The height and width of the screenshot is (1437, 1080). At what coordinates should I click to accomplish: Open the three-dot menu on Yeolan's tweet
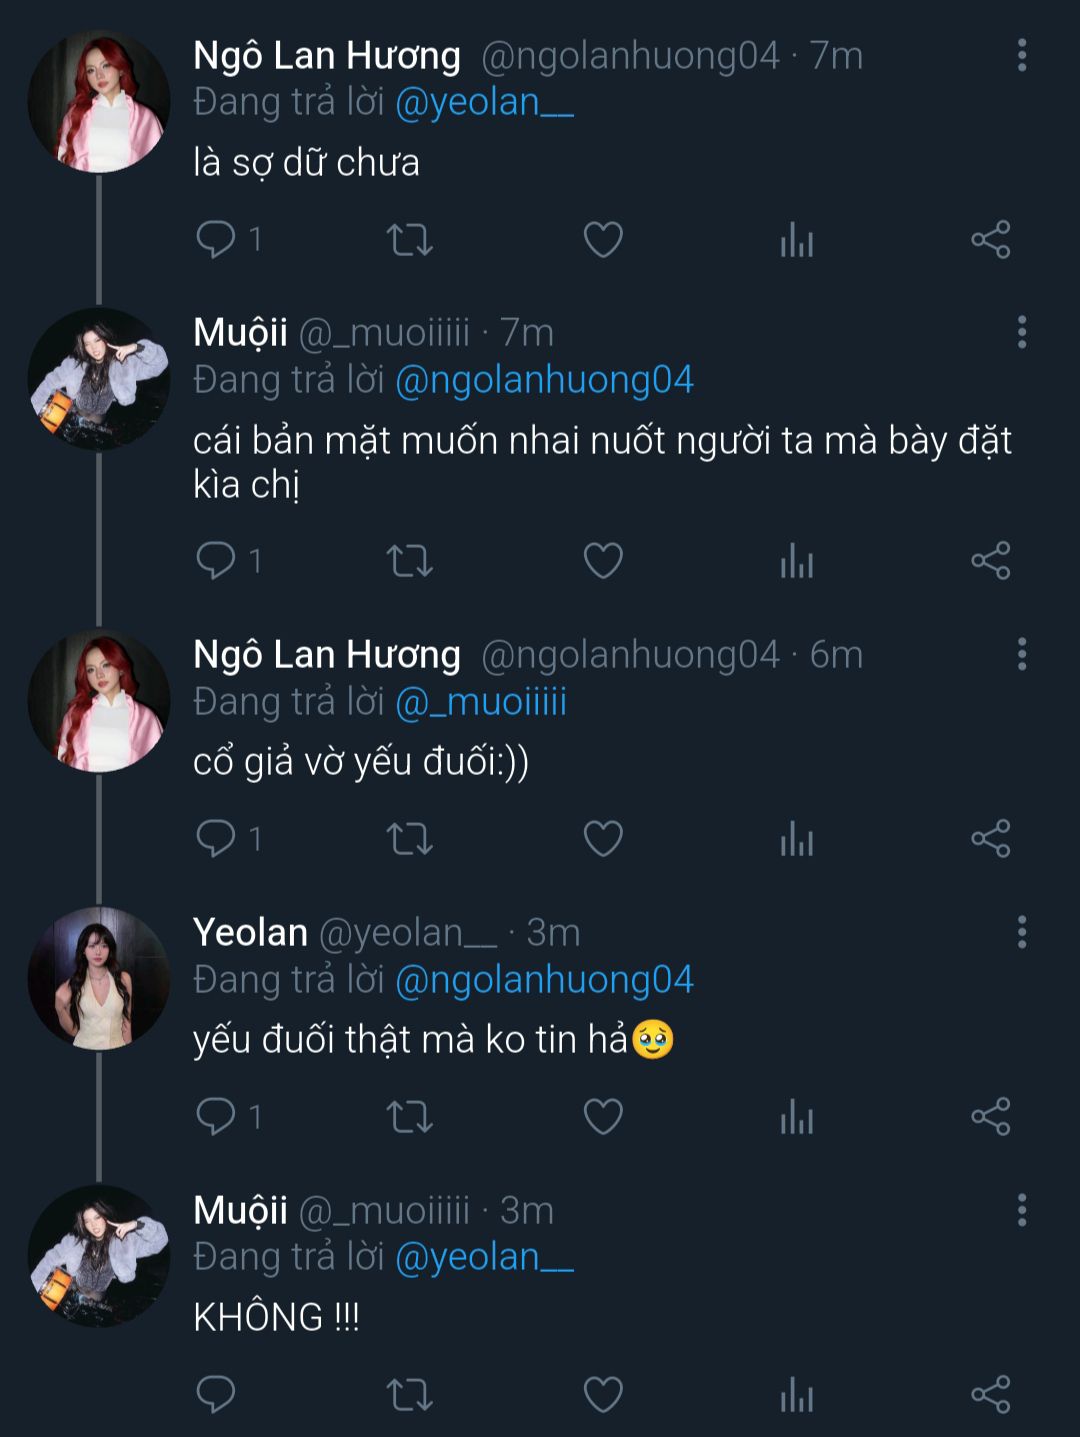[1022, 932]
